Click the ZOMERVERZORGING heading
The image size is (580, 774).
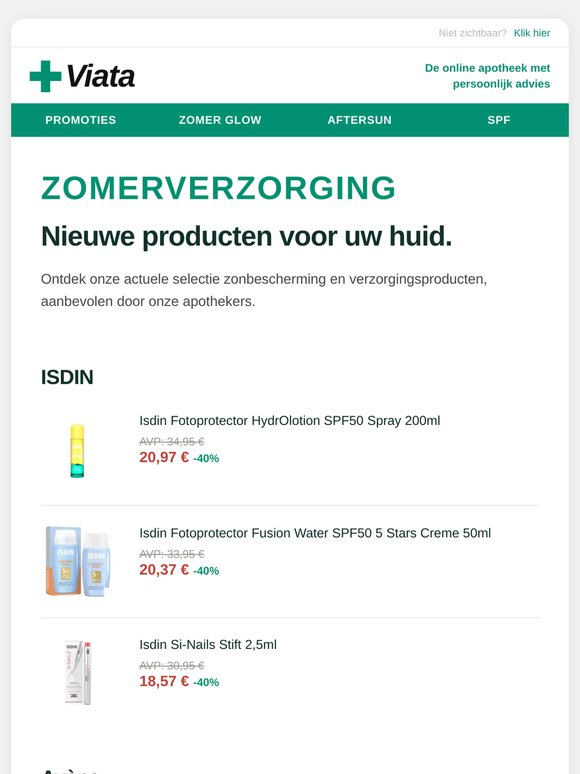tap(218, 188)
